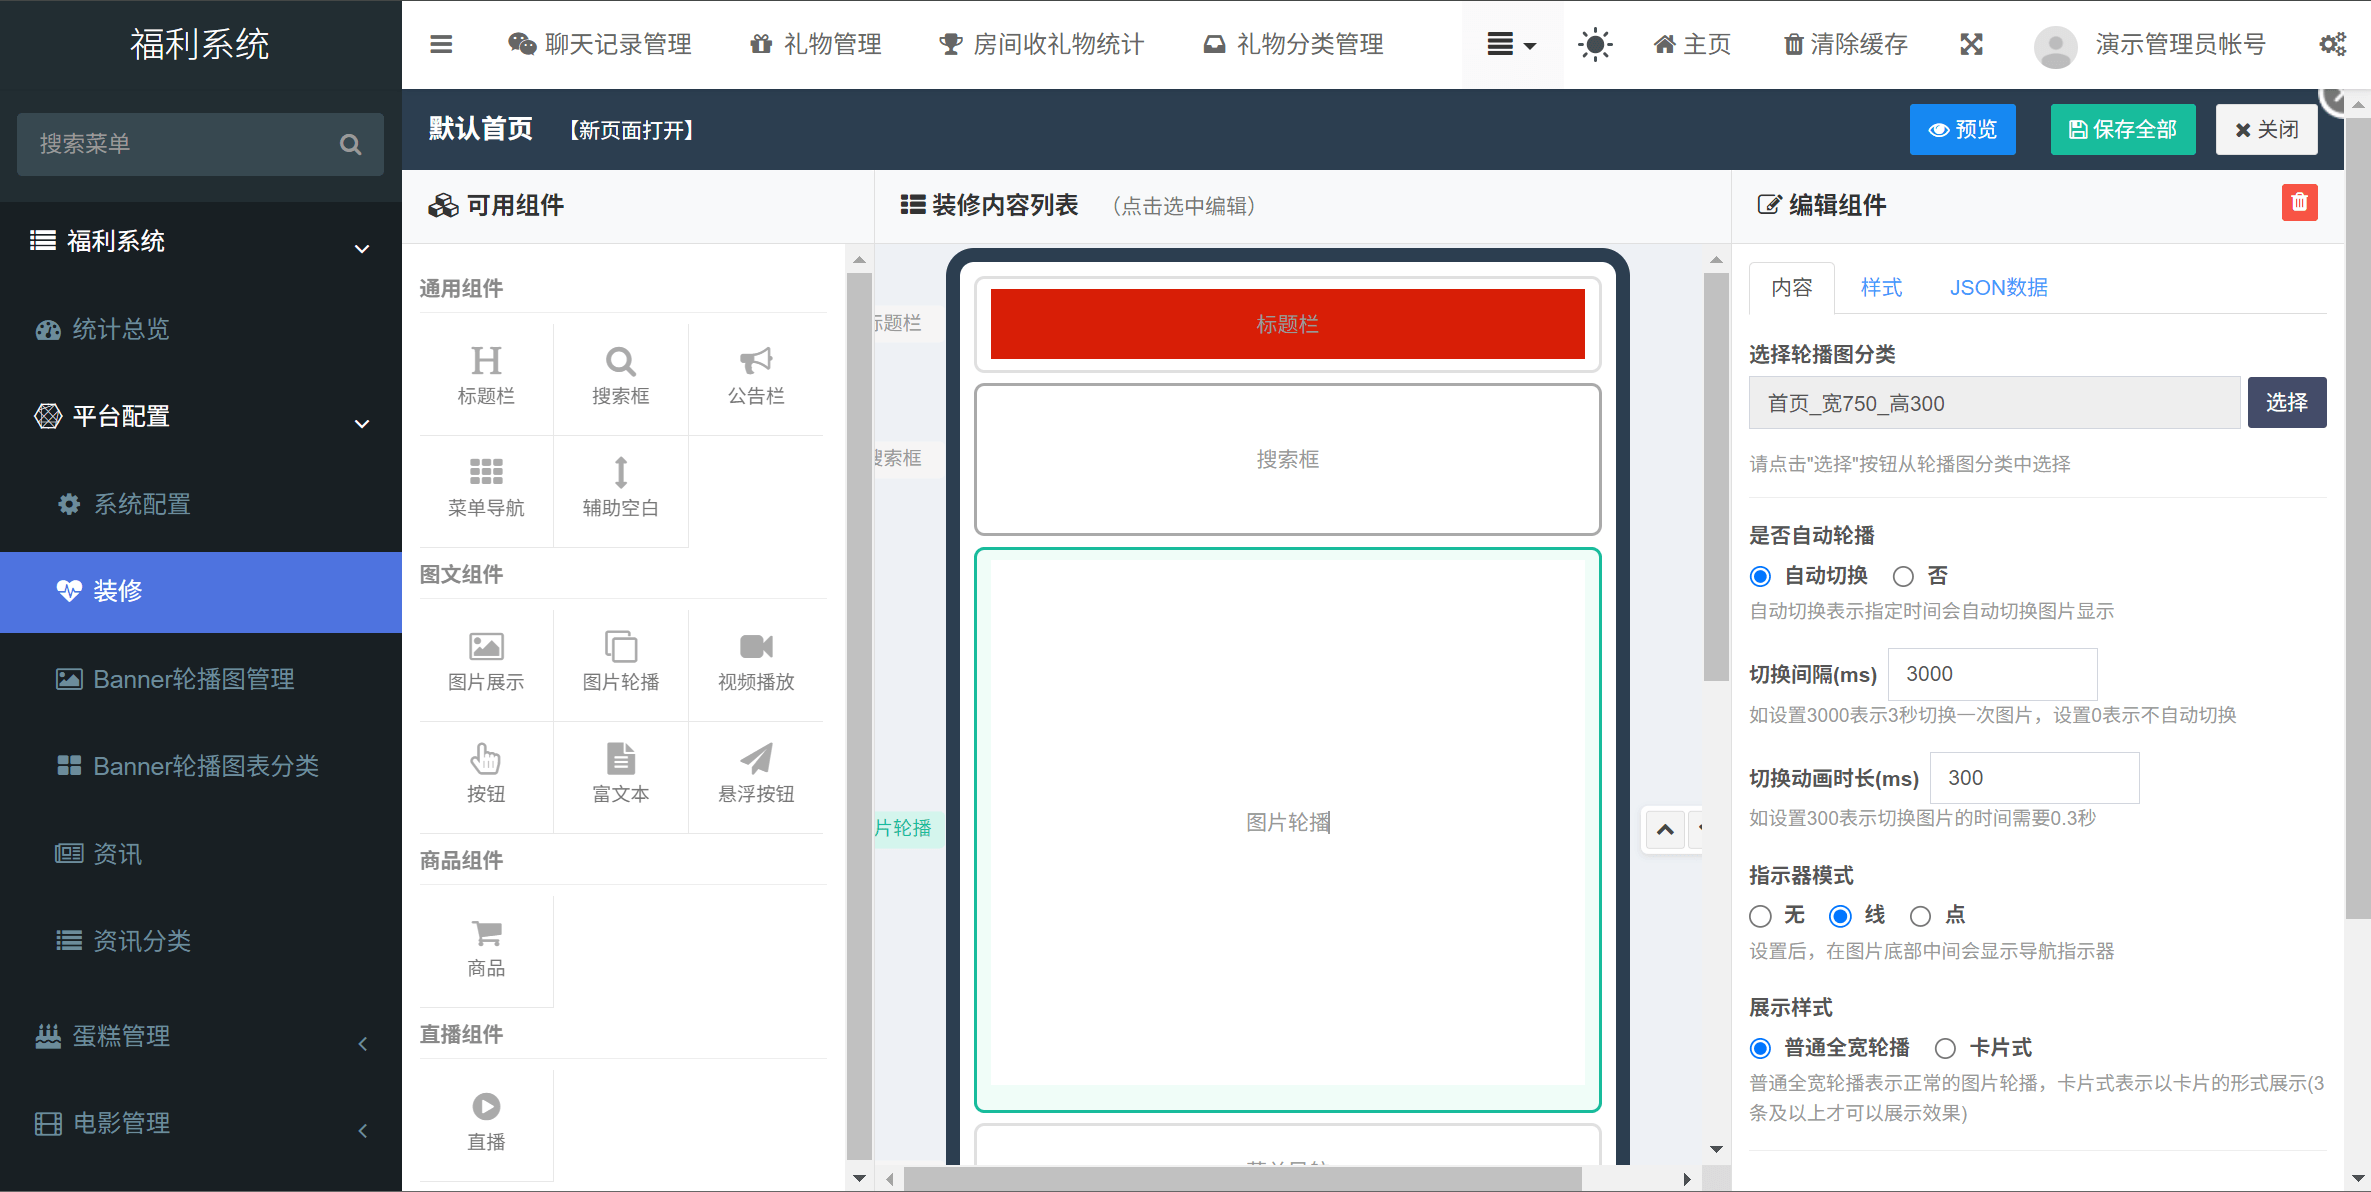Image resolution: width=2371 pixels, height=1192 pixels.
Task: Open the settings gears icon top right
Action: [x=2333, y=45]
